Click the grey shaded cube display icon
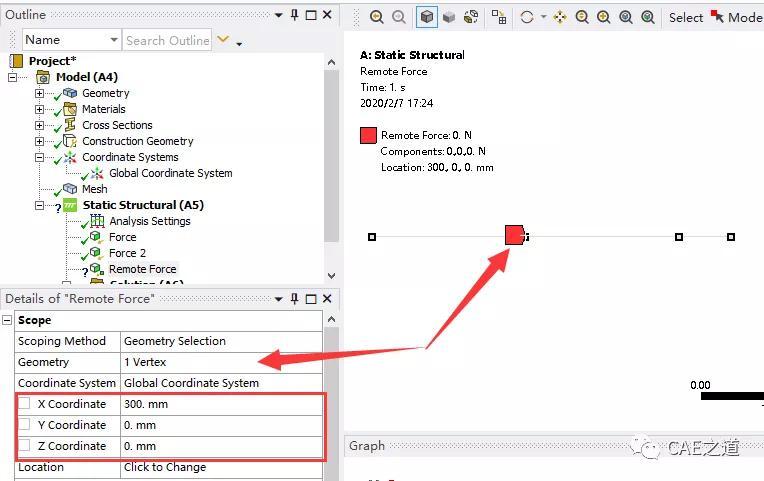764x481 pixels. (x=449, y=18)
